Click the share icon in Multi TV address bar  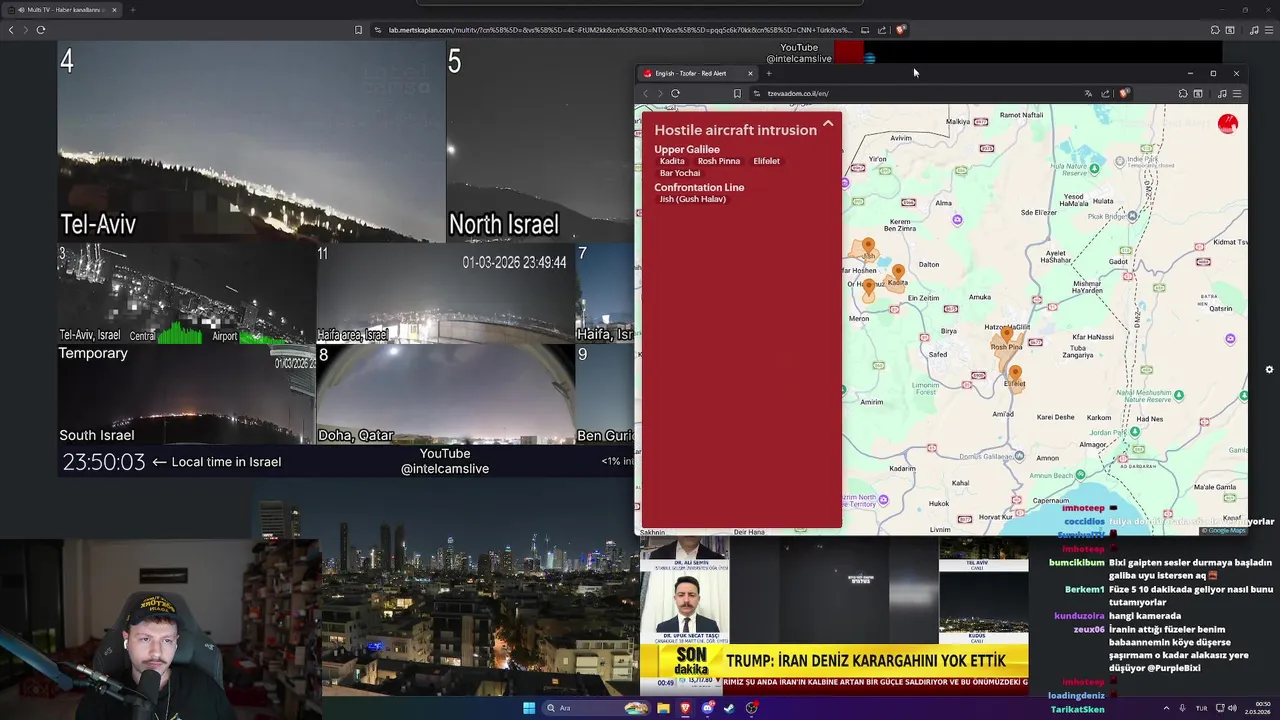coord(882,30)
